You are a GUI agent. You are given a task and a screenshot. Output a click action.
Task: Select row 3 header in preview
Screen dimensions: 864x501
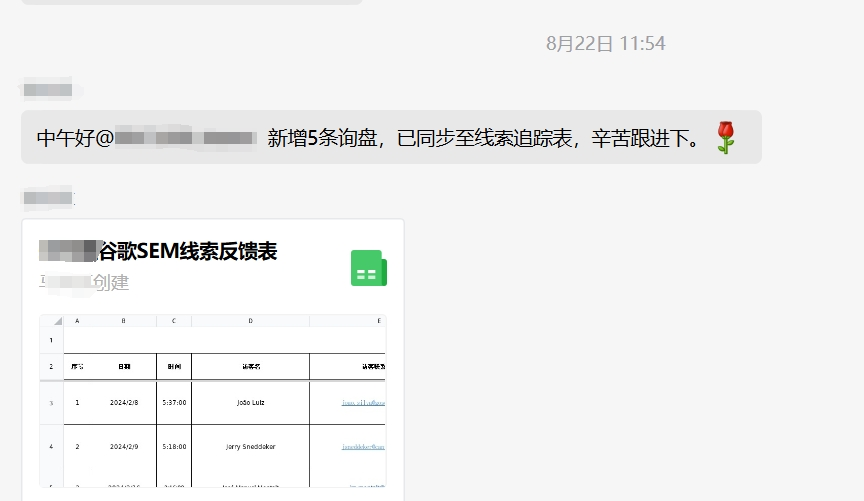point(51,402)
